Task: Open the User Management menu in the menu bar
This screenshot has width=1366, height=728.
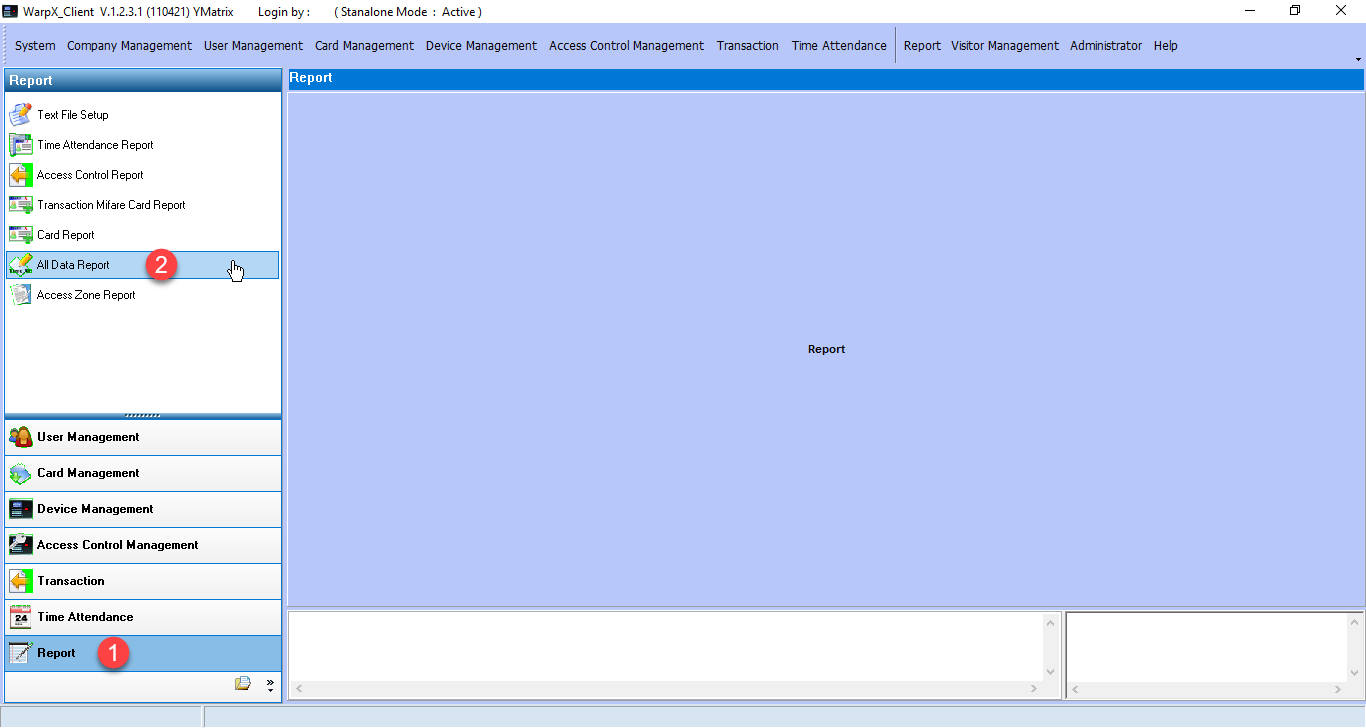Action: 253,45
